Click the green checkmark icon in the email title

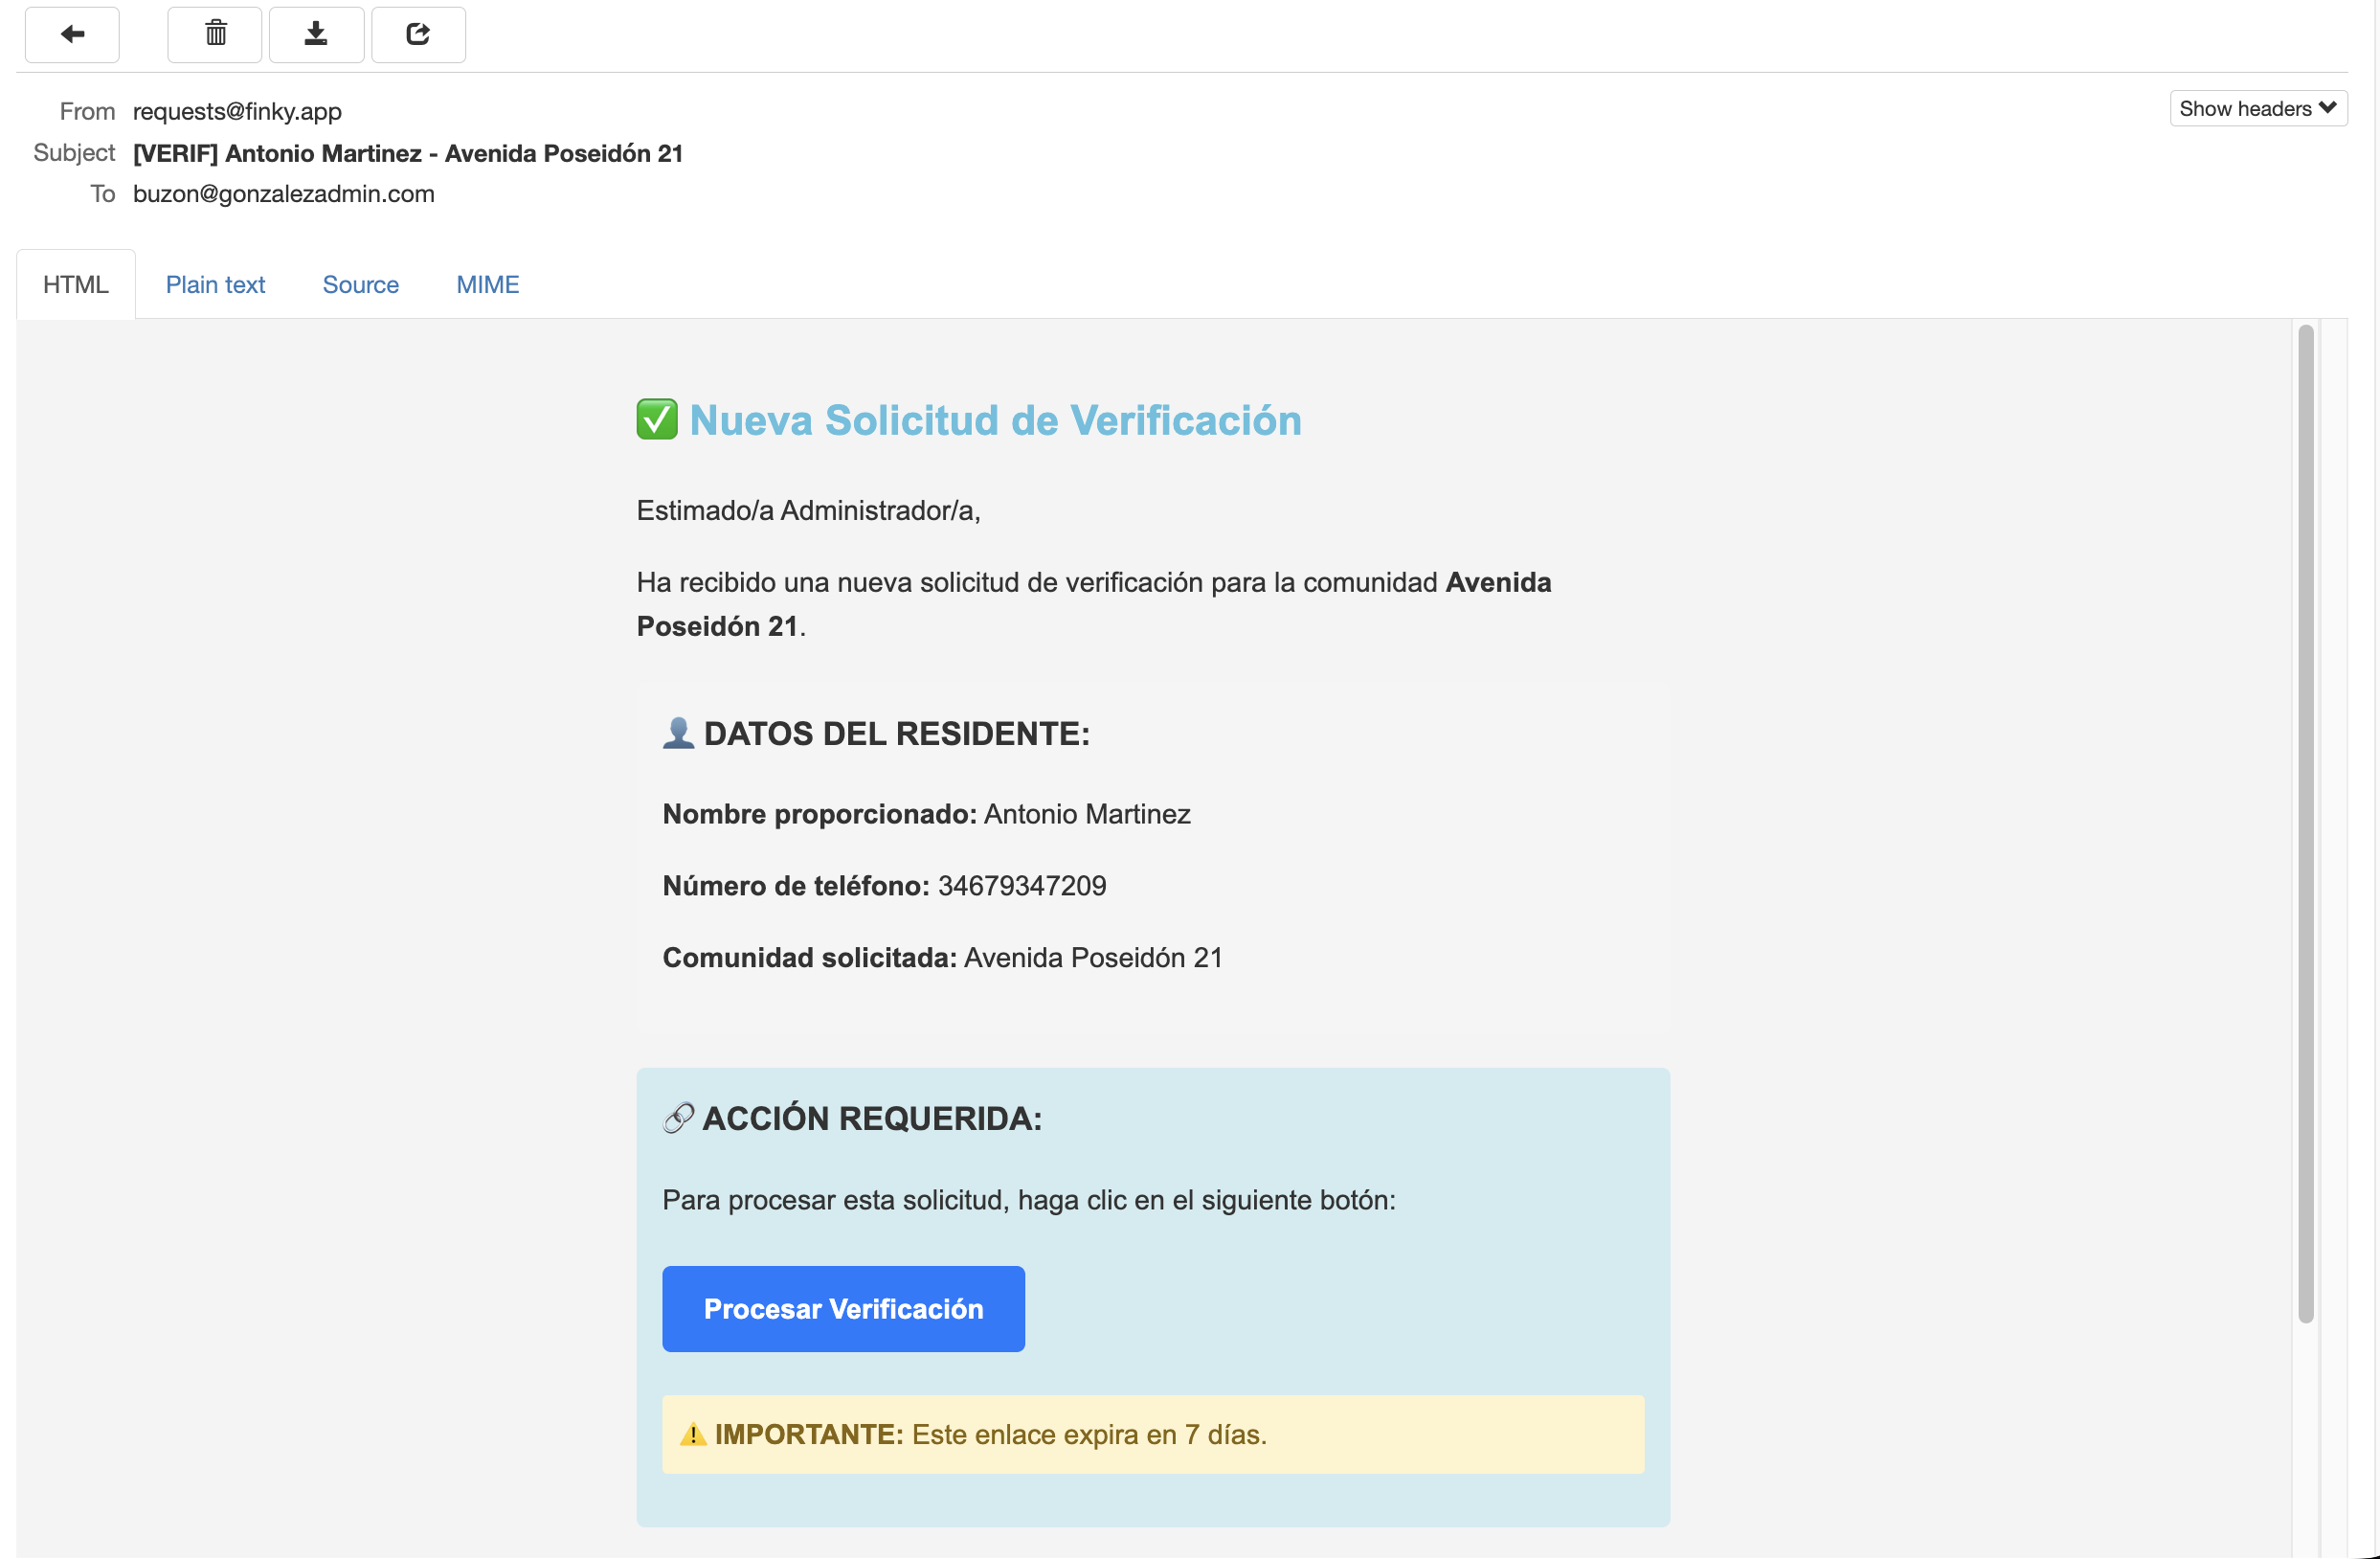pos(657,420)
